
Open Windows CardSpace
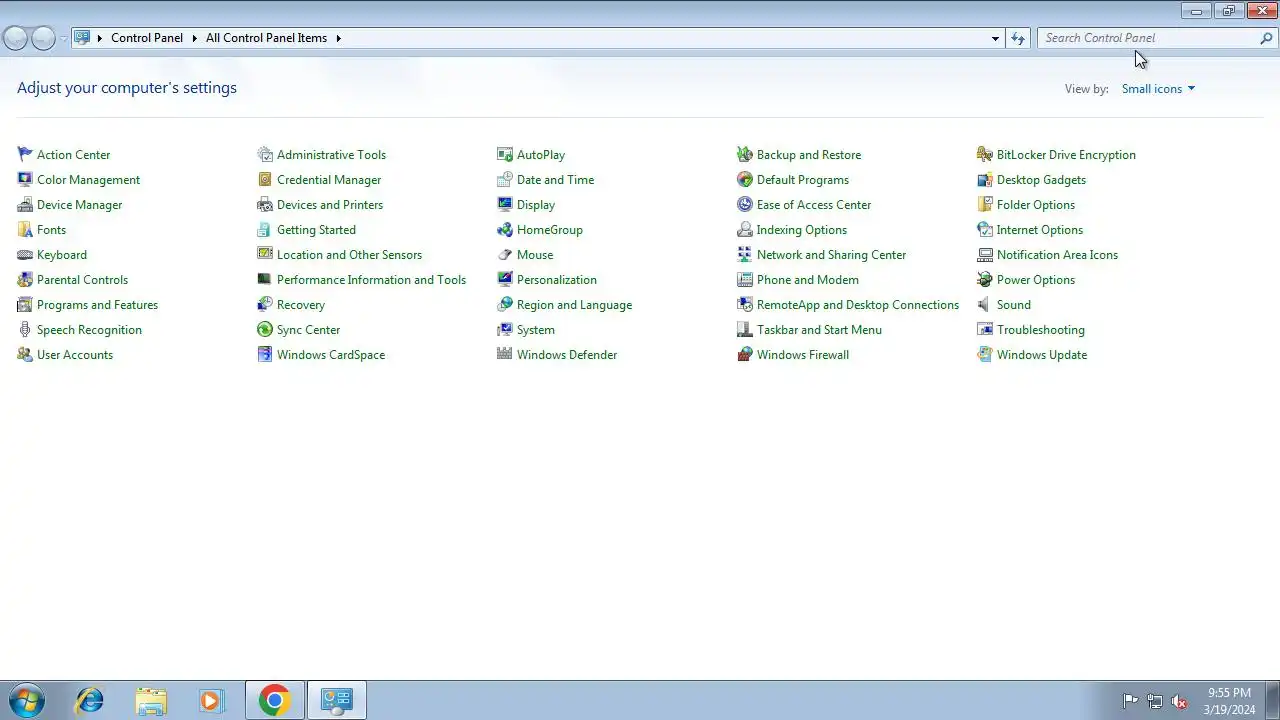click(x=331, y=354)
